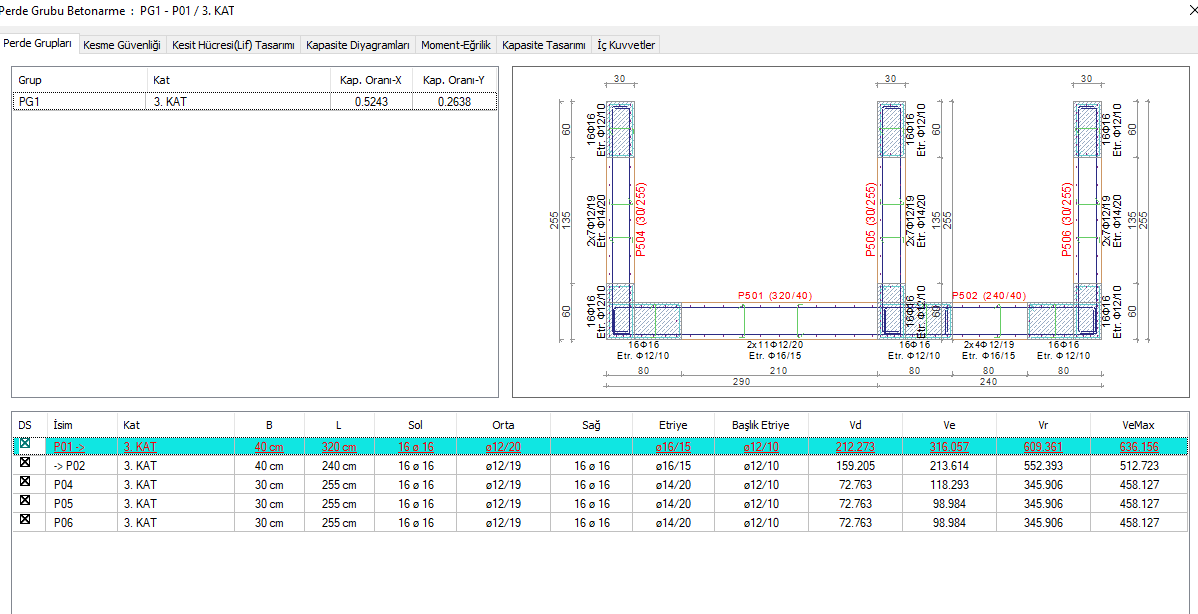
Task: Click the ø14/20 Etriye cell in row P05
Action: 673,504
